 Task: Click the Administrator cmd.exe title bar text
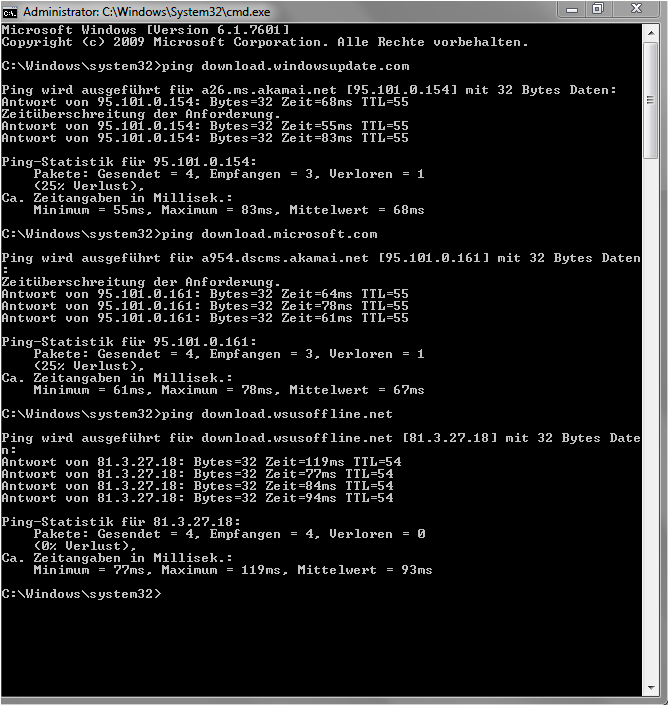[147, 12]
